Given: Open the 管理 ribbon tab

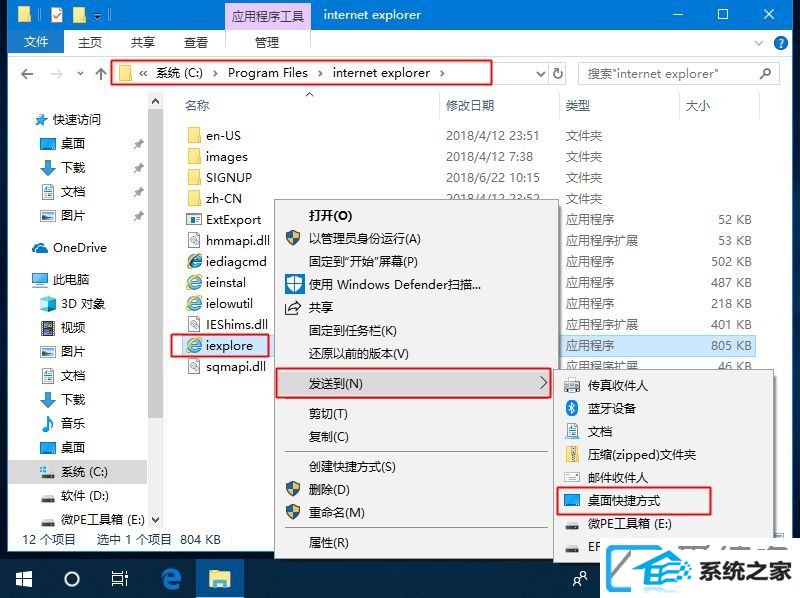Looking at the screenshot, I should (x=267, y=42).
